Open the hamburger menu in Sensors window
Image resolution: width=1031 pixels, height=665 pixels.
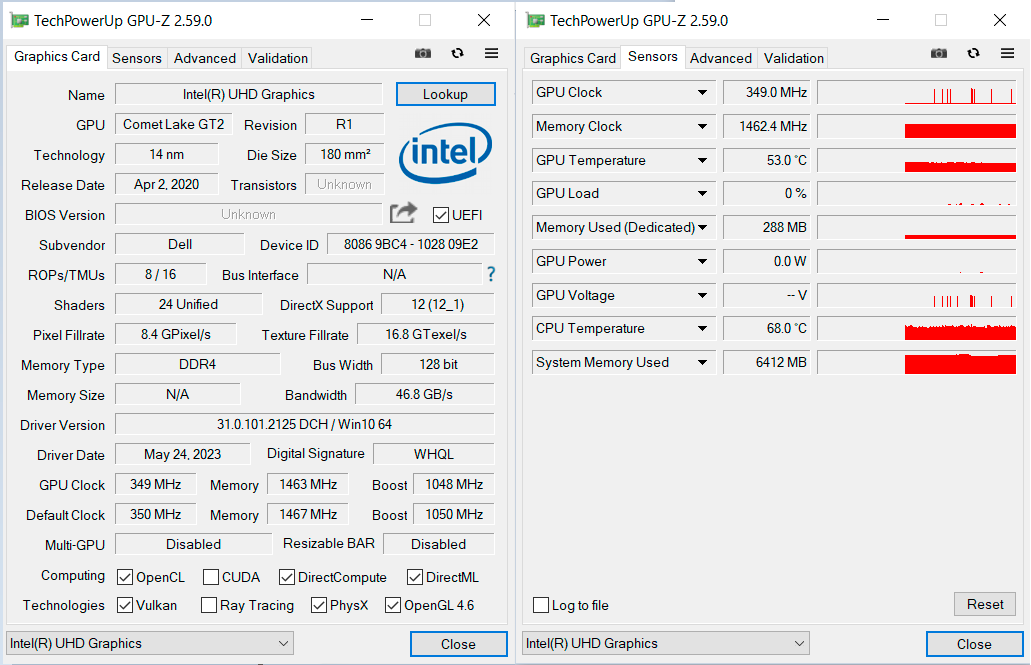[x=1007, y=54]
